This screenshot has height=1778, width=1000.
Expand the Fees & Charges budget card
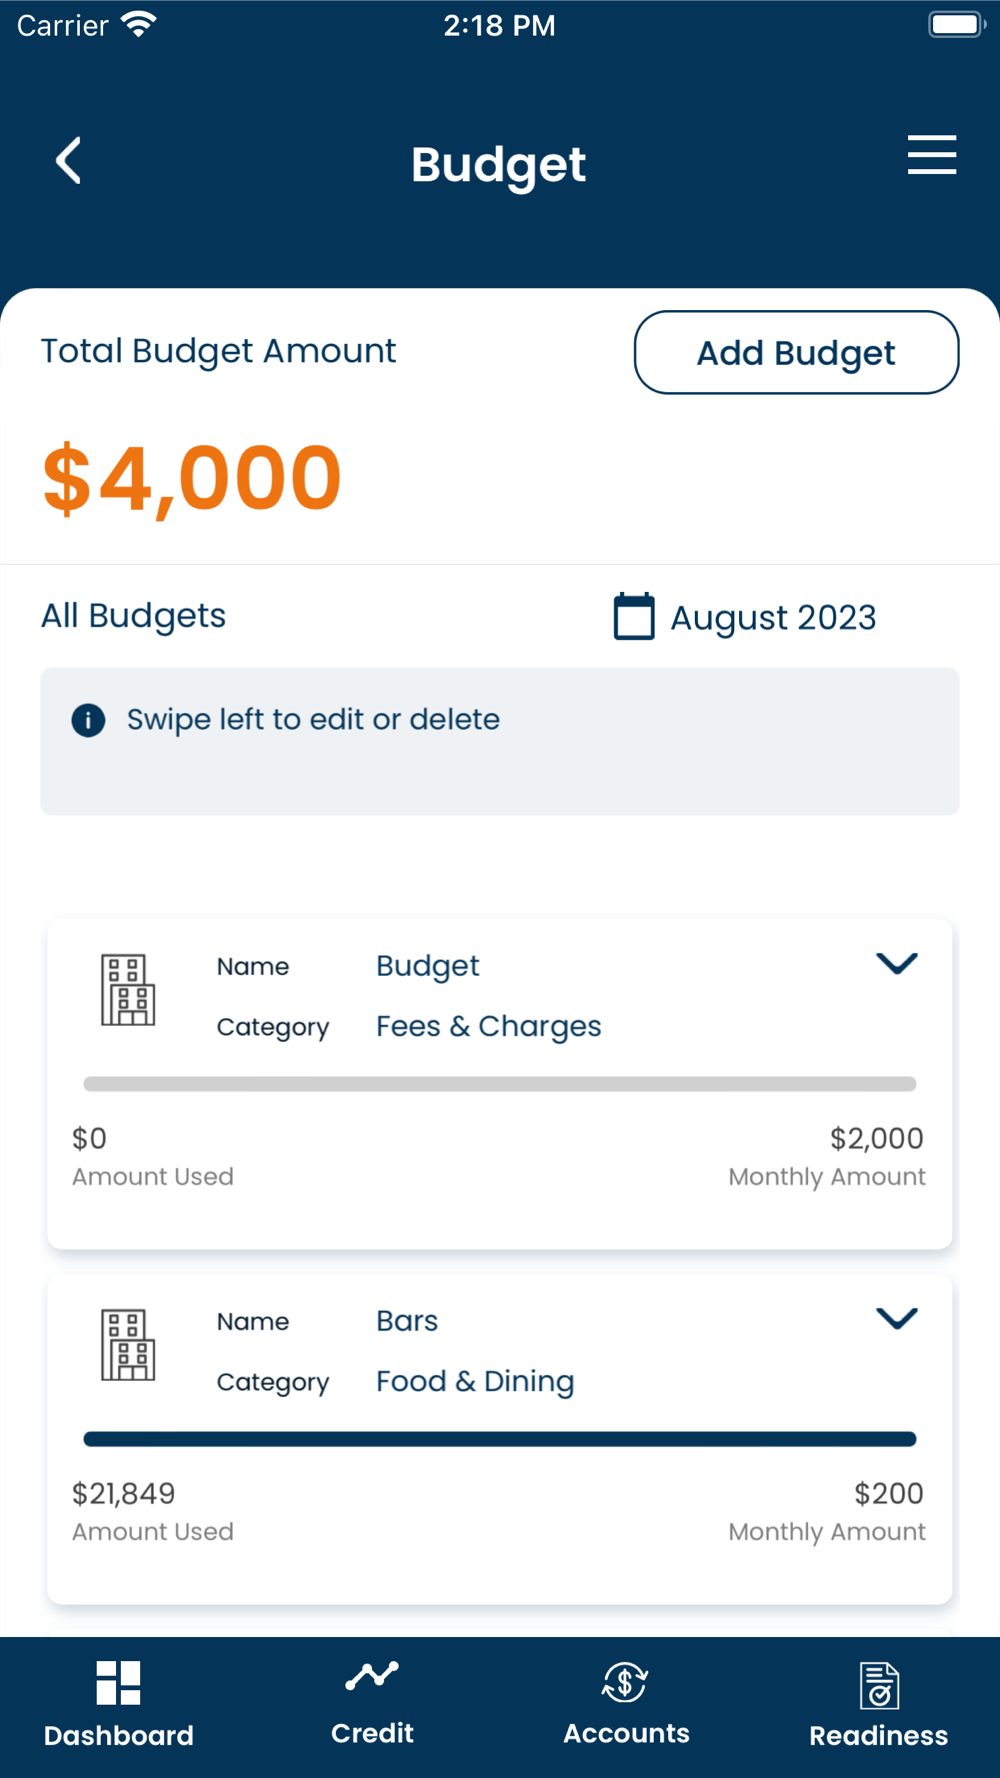point(896,963)
